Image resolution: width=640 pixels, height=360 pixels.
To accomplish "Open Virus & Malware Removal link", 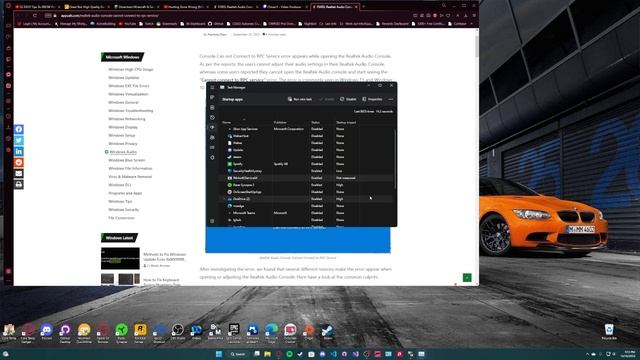I will click(130, 177).
